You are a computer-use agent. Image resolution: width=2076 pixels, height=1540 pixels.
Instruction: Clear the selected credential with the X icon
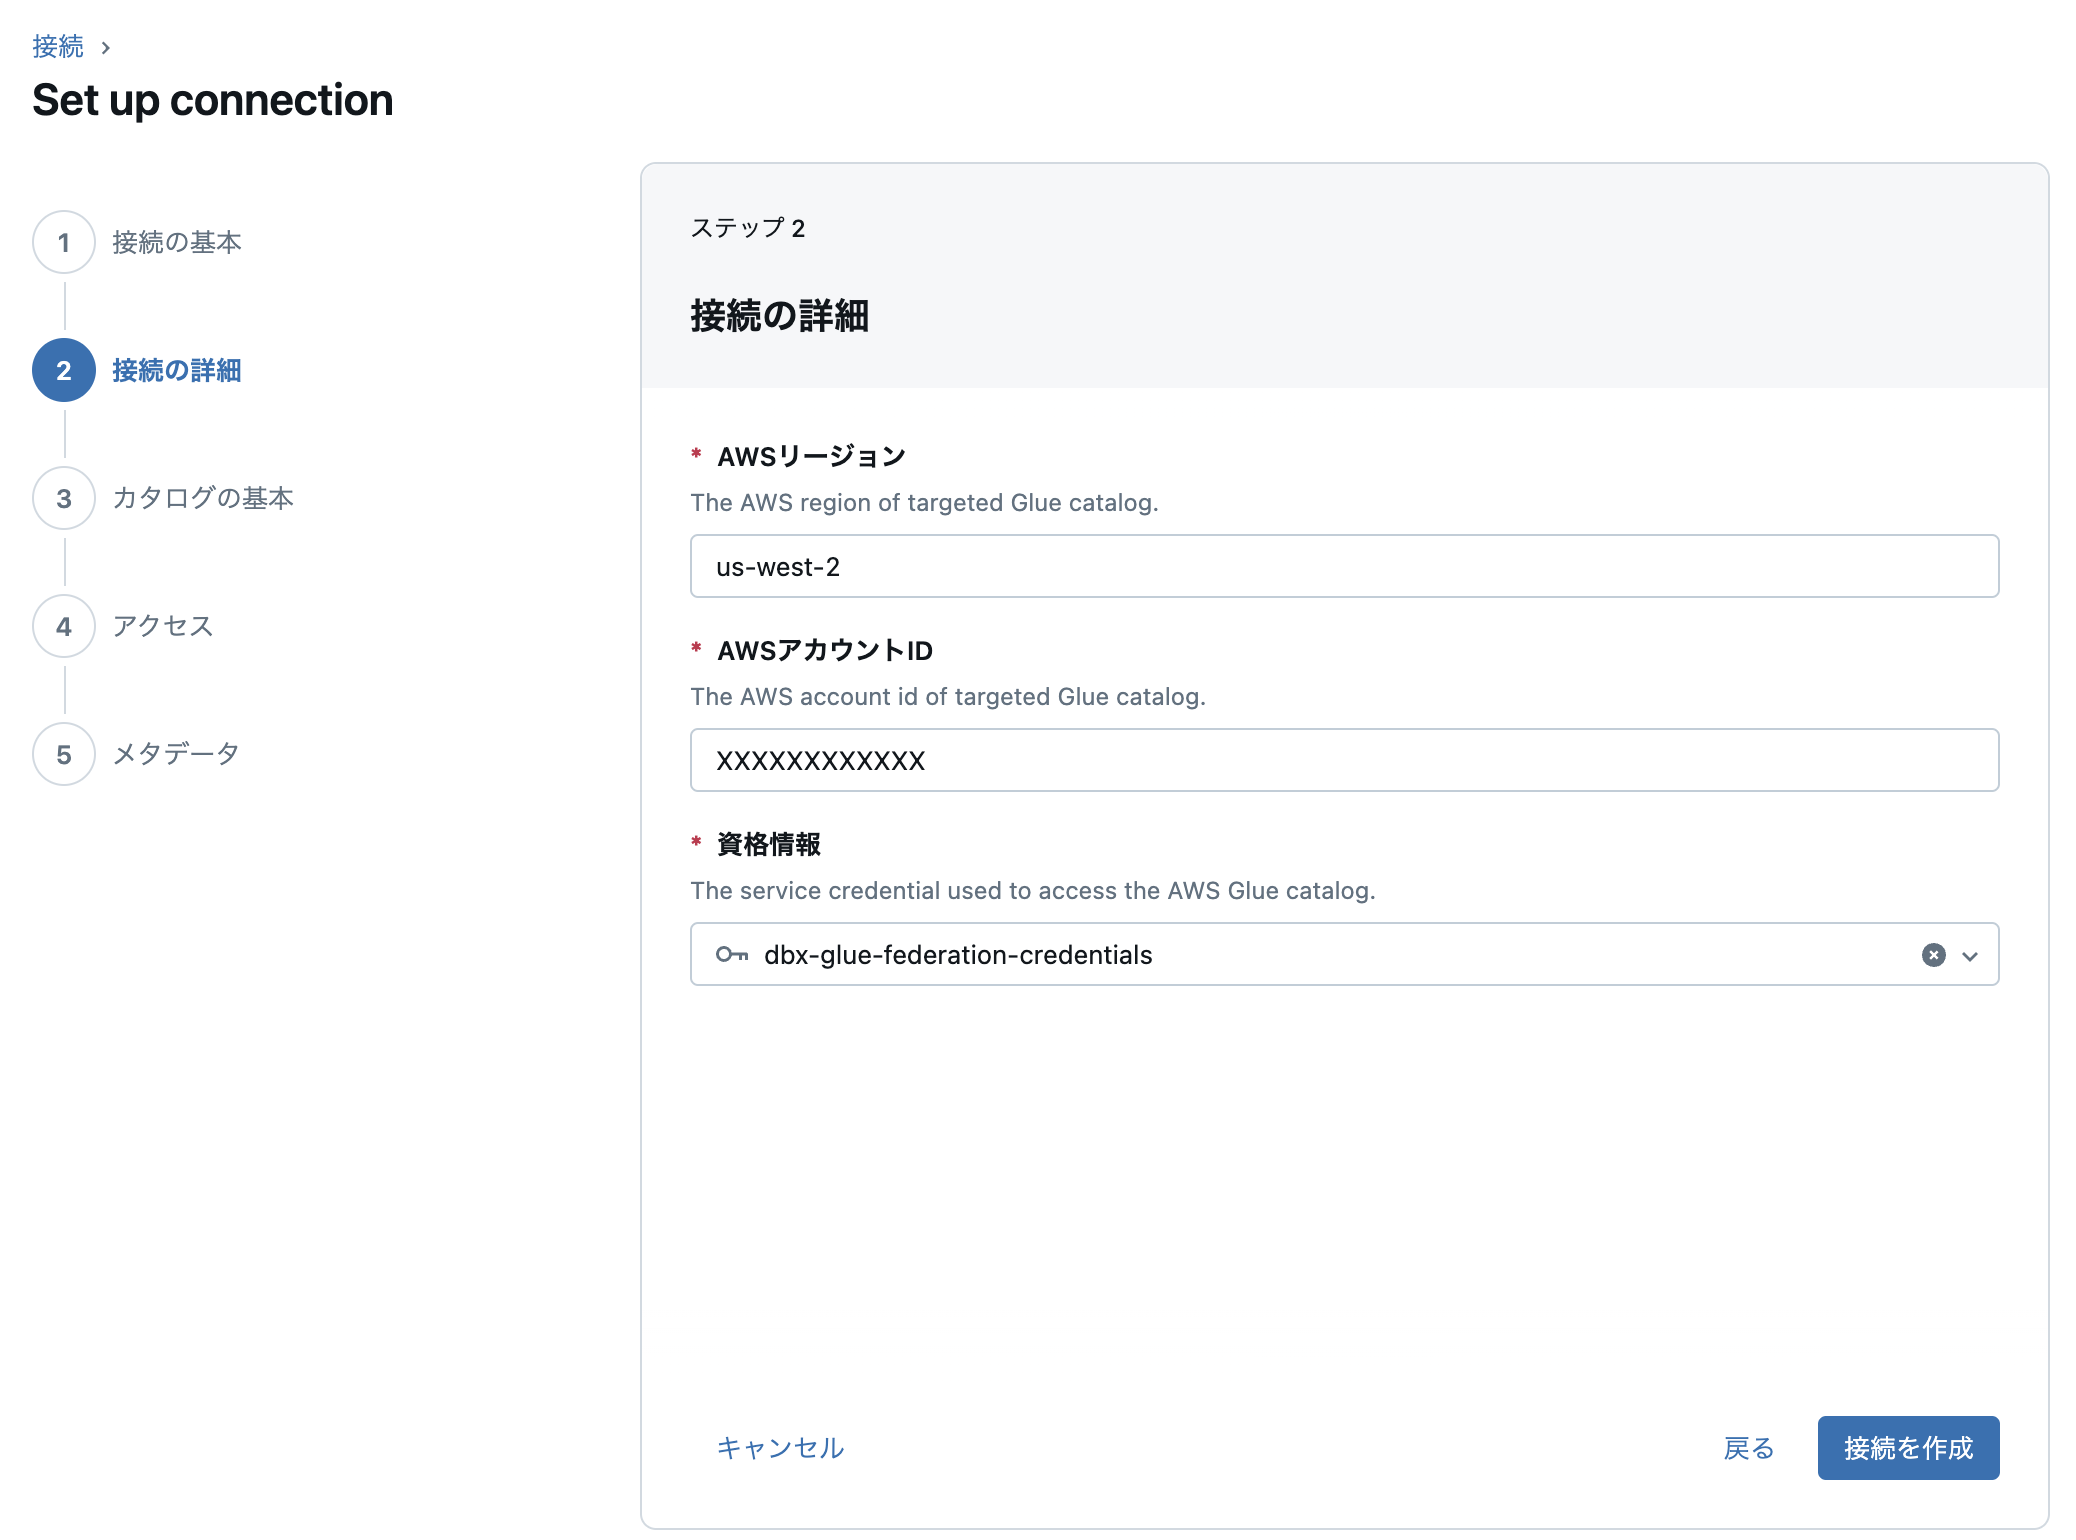click(1933, 955)
